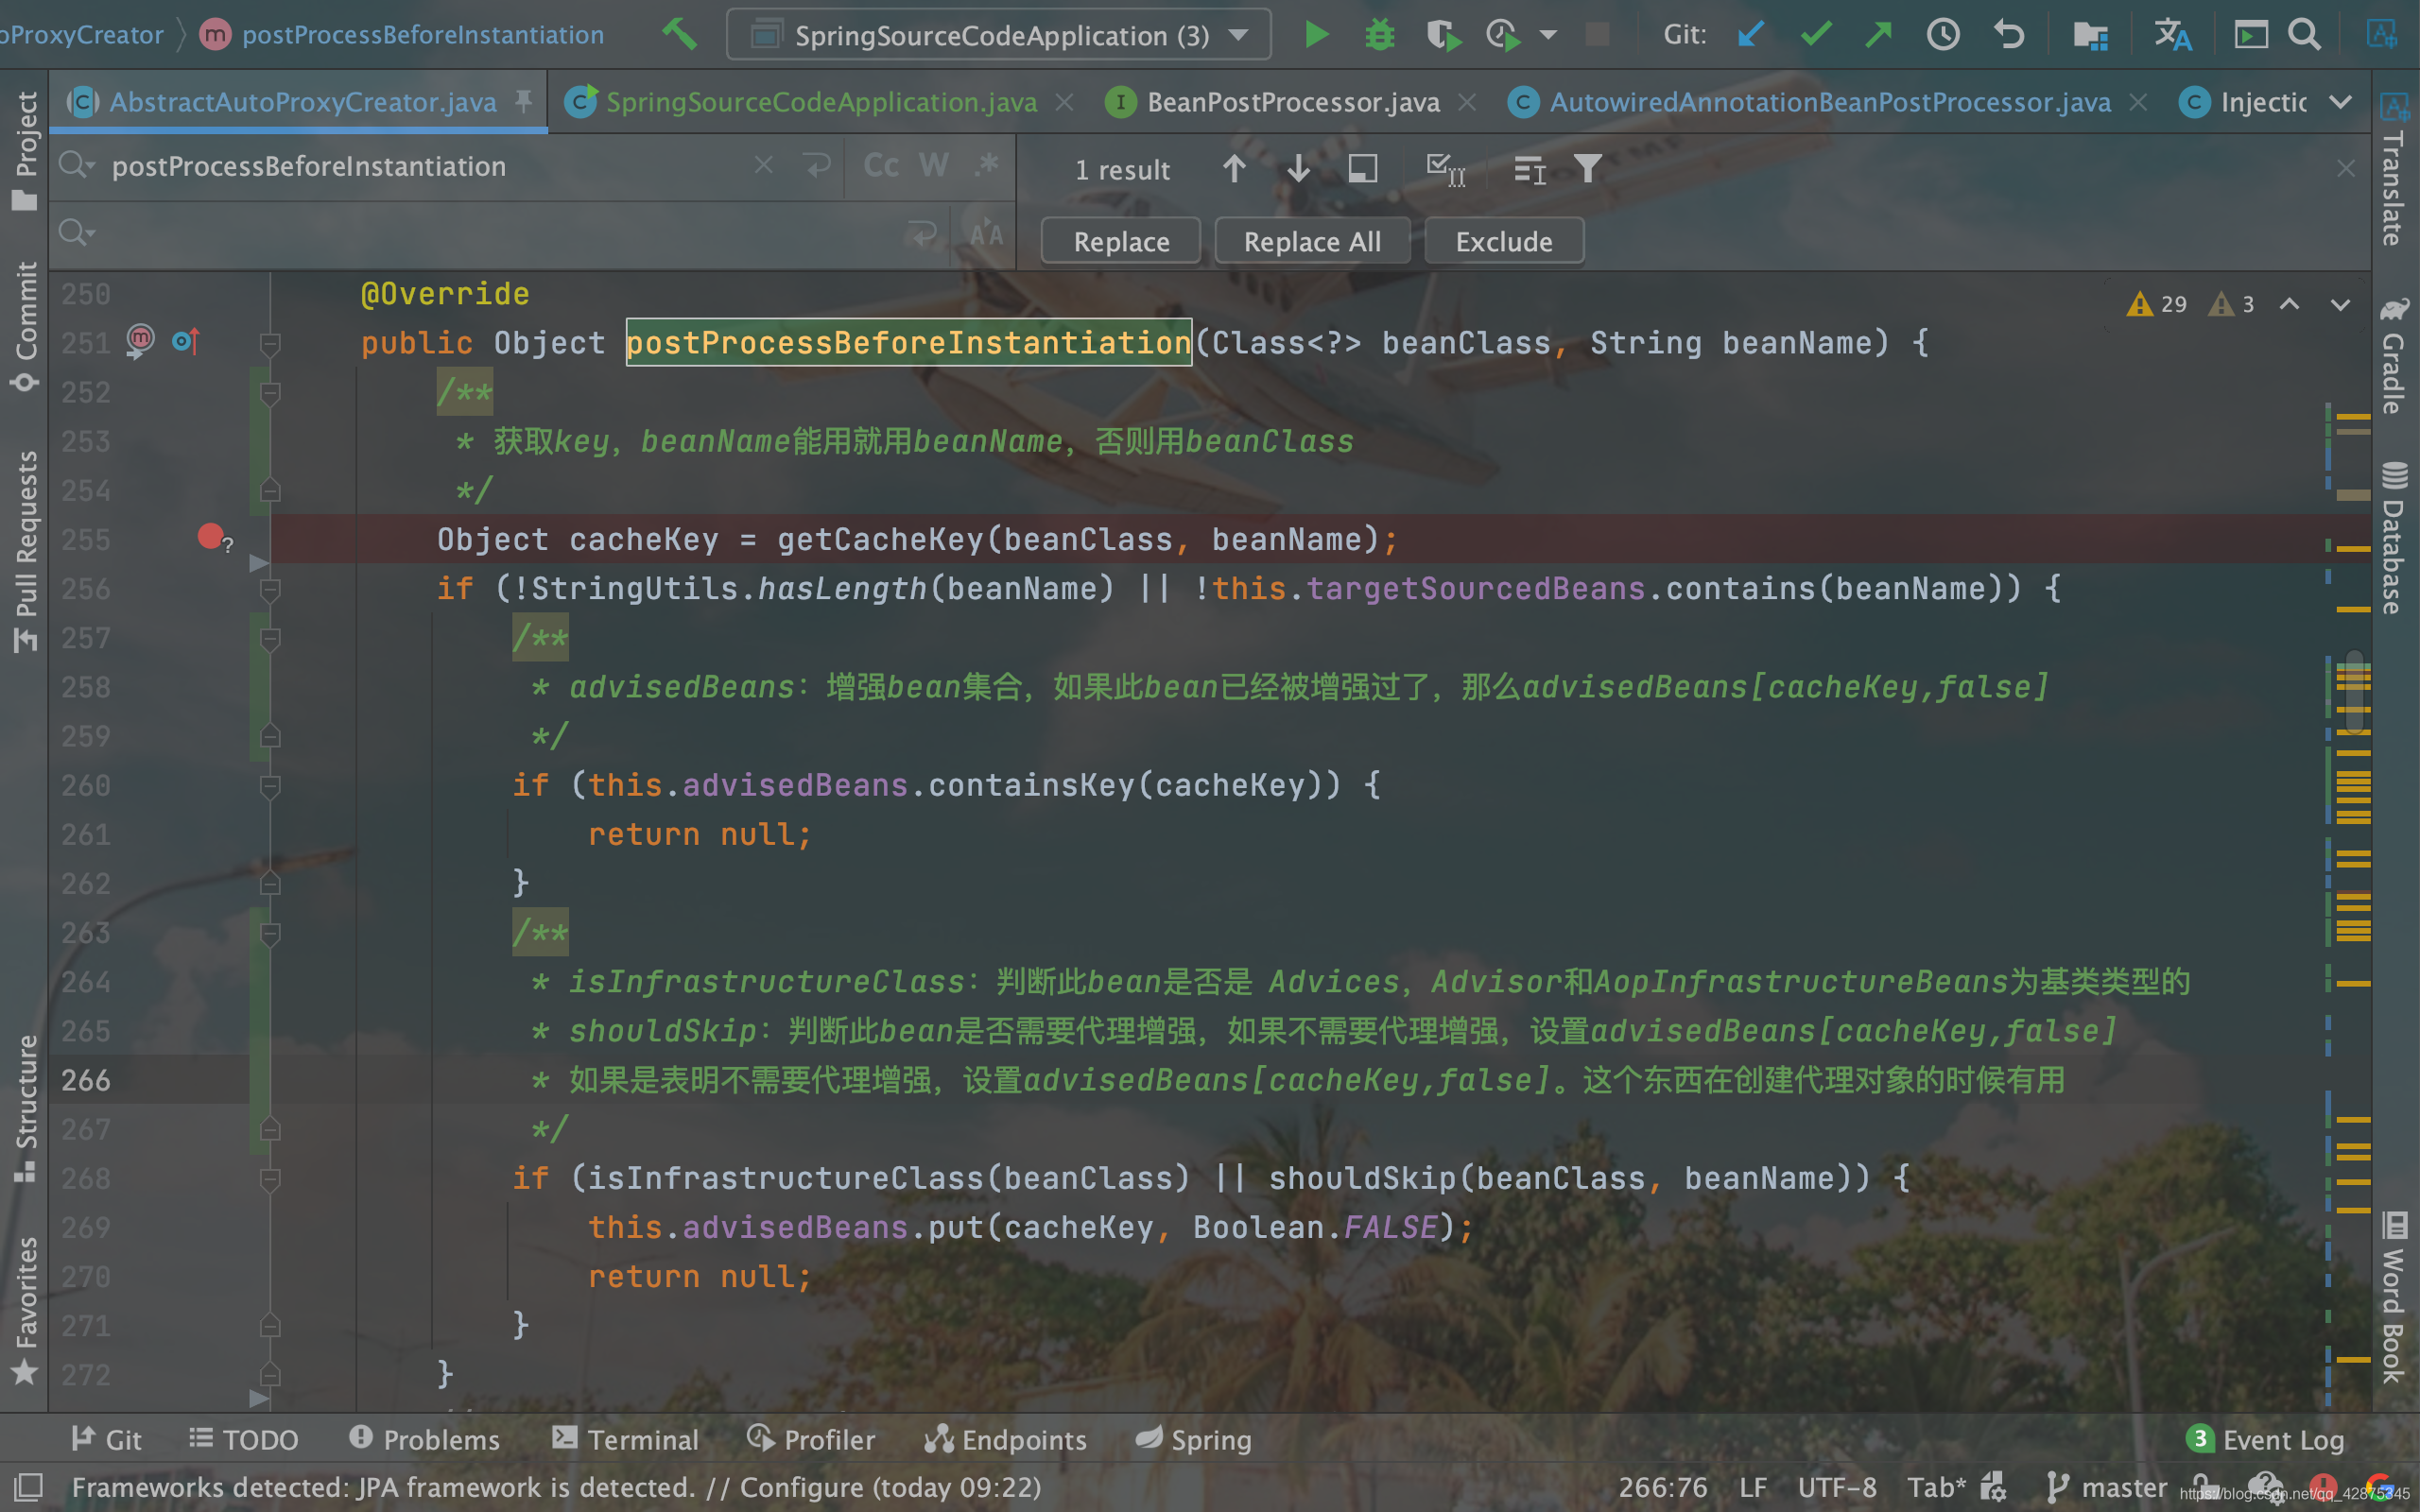2420x1512 pixels.
Task: Switch to BeanPostProcessor.java tab
Action: click(1292, 102)
